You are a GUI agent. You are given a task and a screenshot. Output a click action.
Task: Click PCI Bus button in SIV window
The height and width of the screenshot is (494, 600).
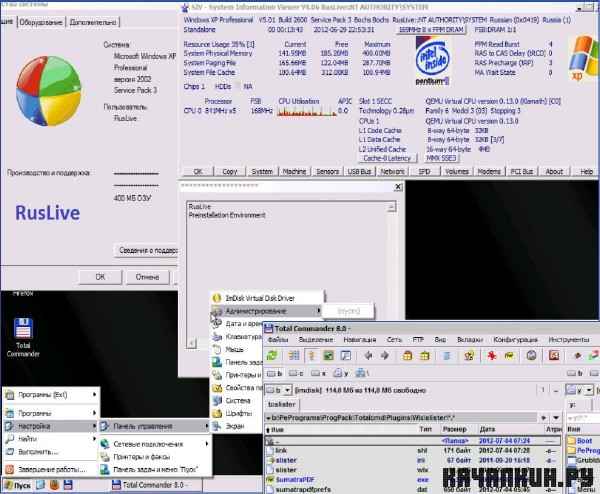pos(522,171)
